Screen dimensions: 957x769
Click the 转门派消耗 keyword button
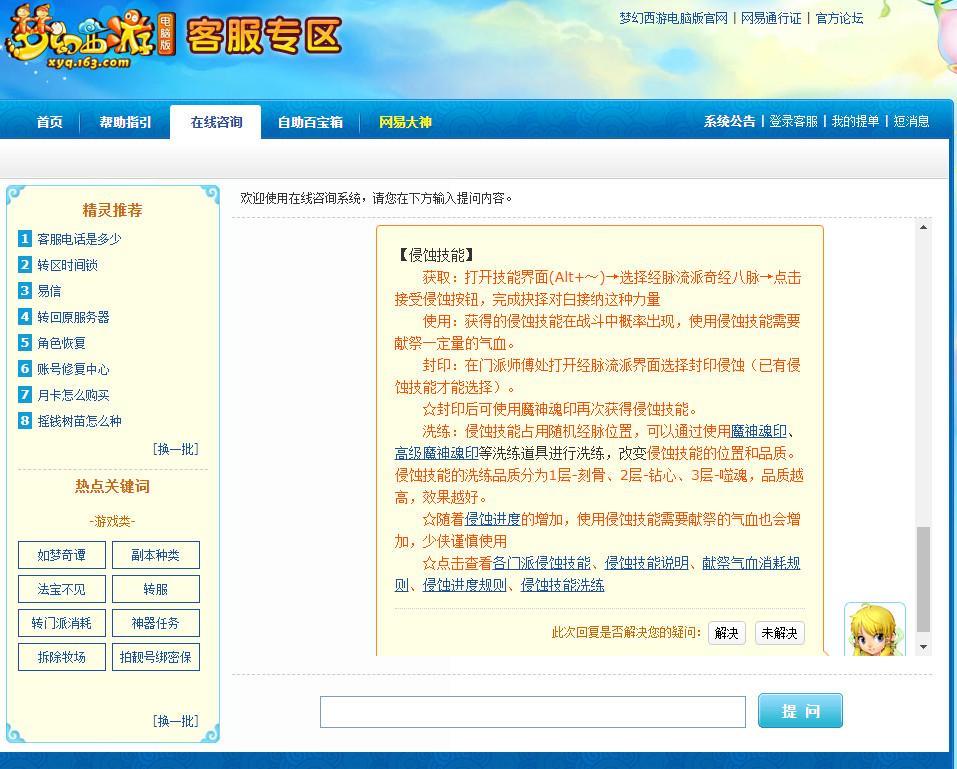(x=62, y=623)
